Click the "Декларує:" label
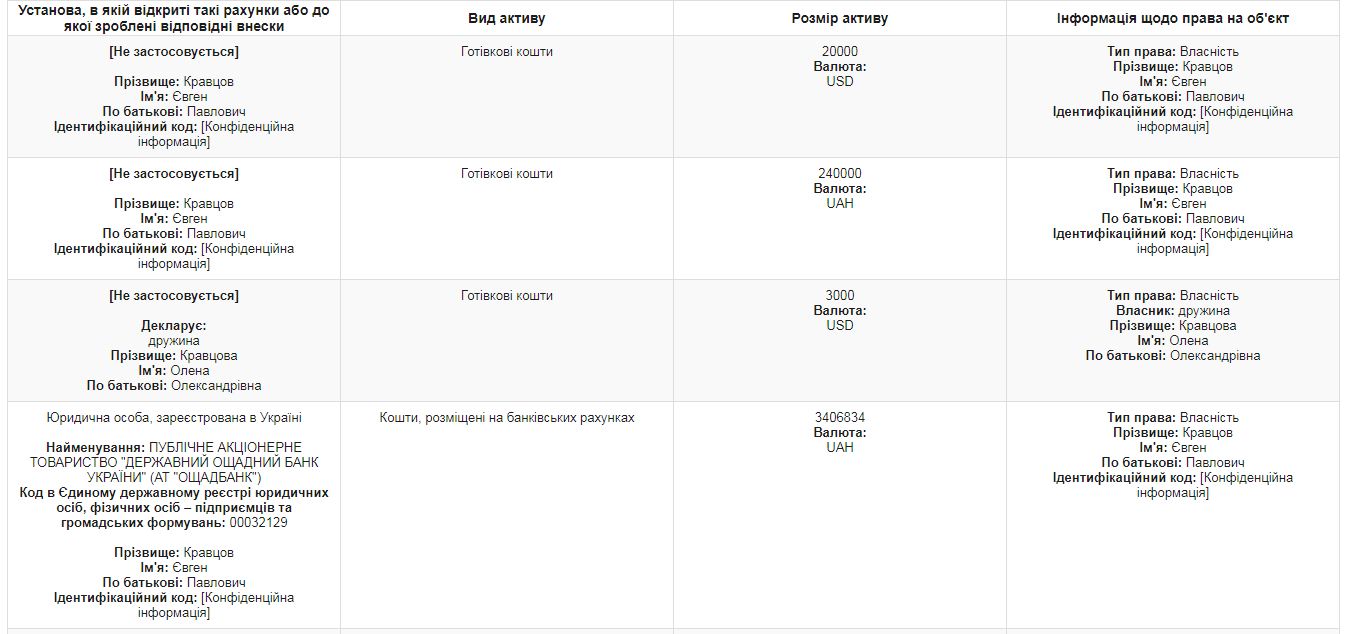Screen dimensions: 1346x634 [174, 326]
